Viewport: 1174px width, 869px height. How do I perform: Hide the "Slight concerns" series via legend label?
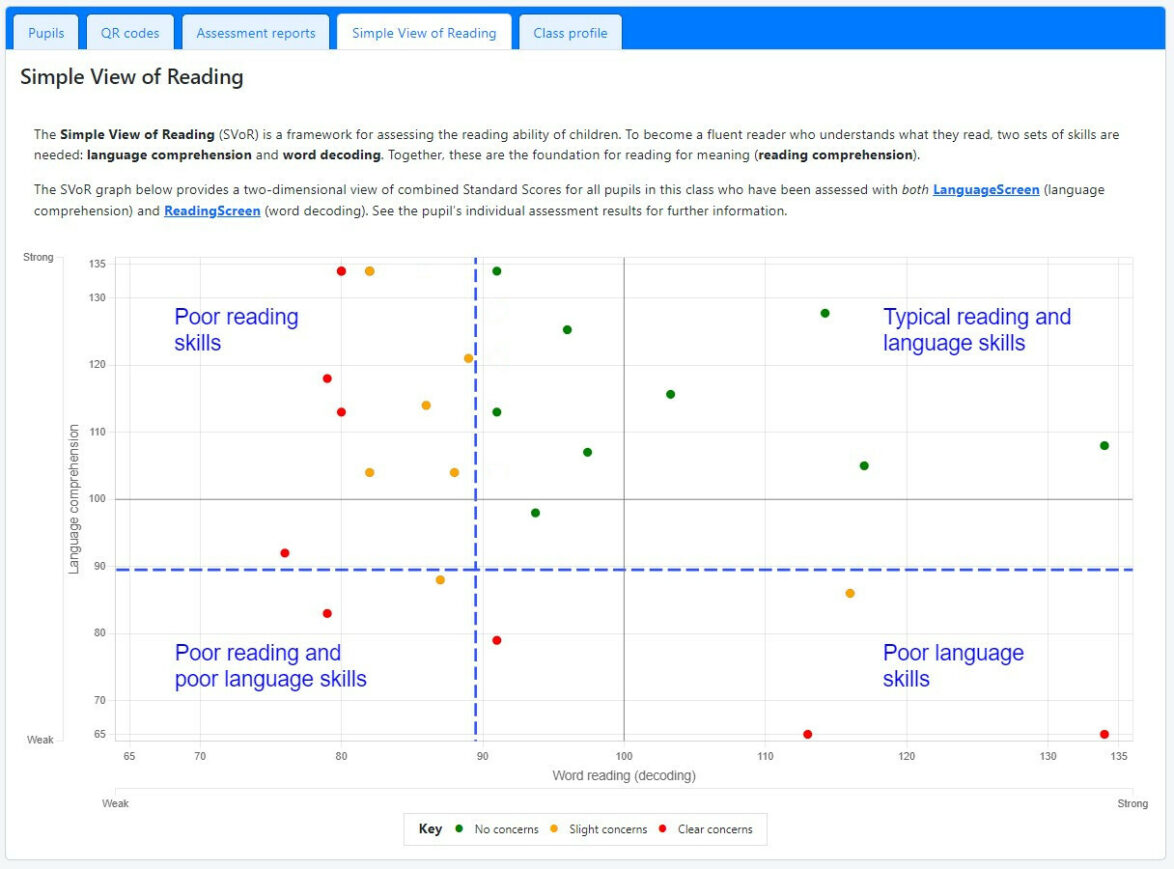(607, 829)
